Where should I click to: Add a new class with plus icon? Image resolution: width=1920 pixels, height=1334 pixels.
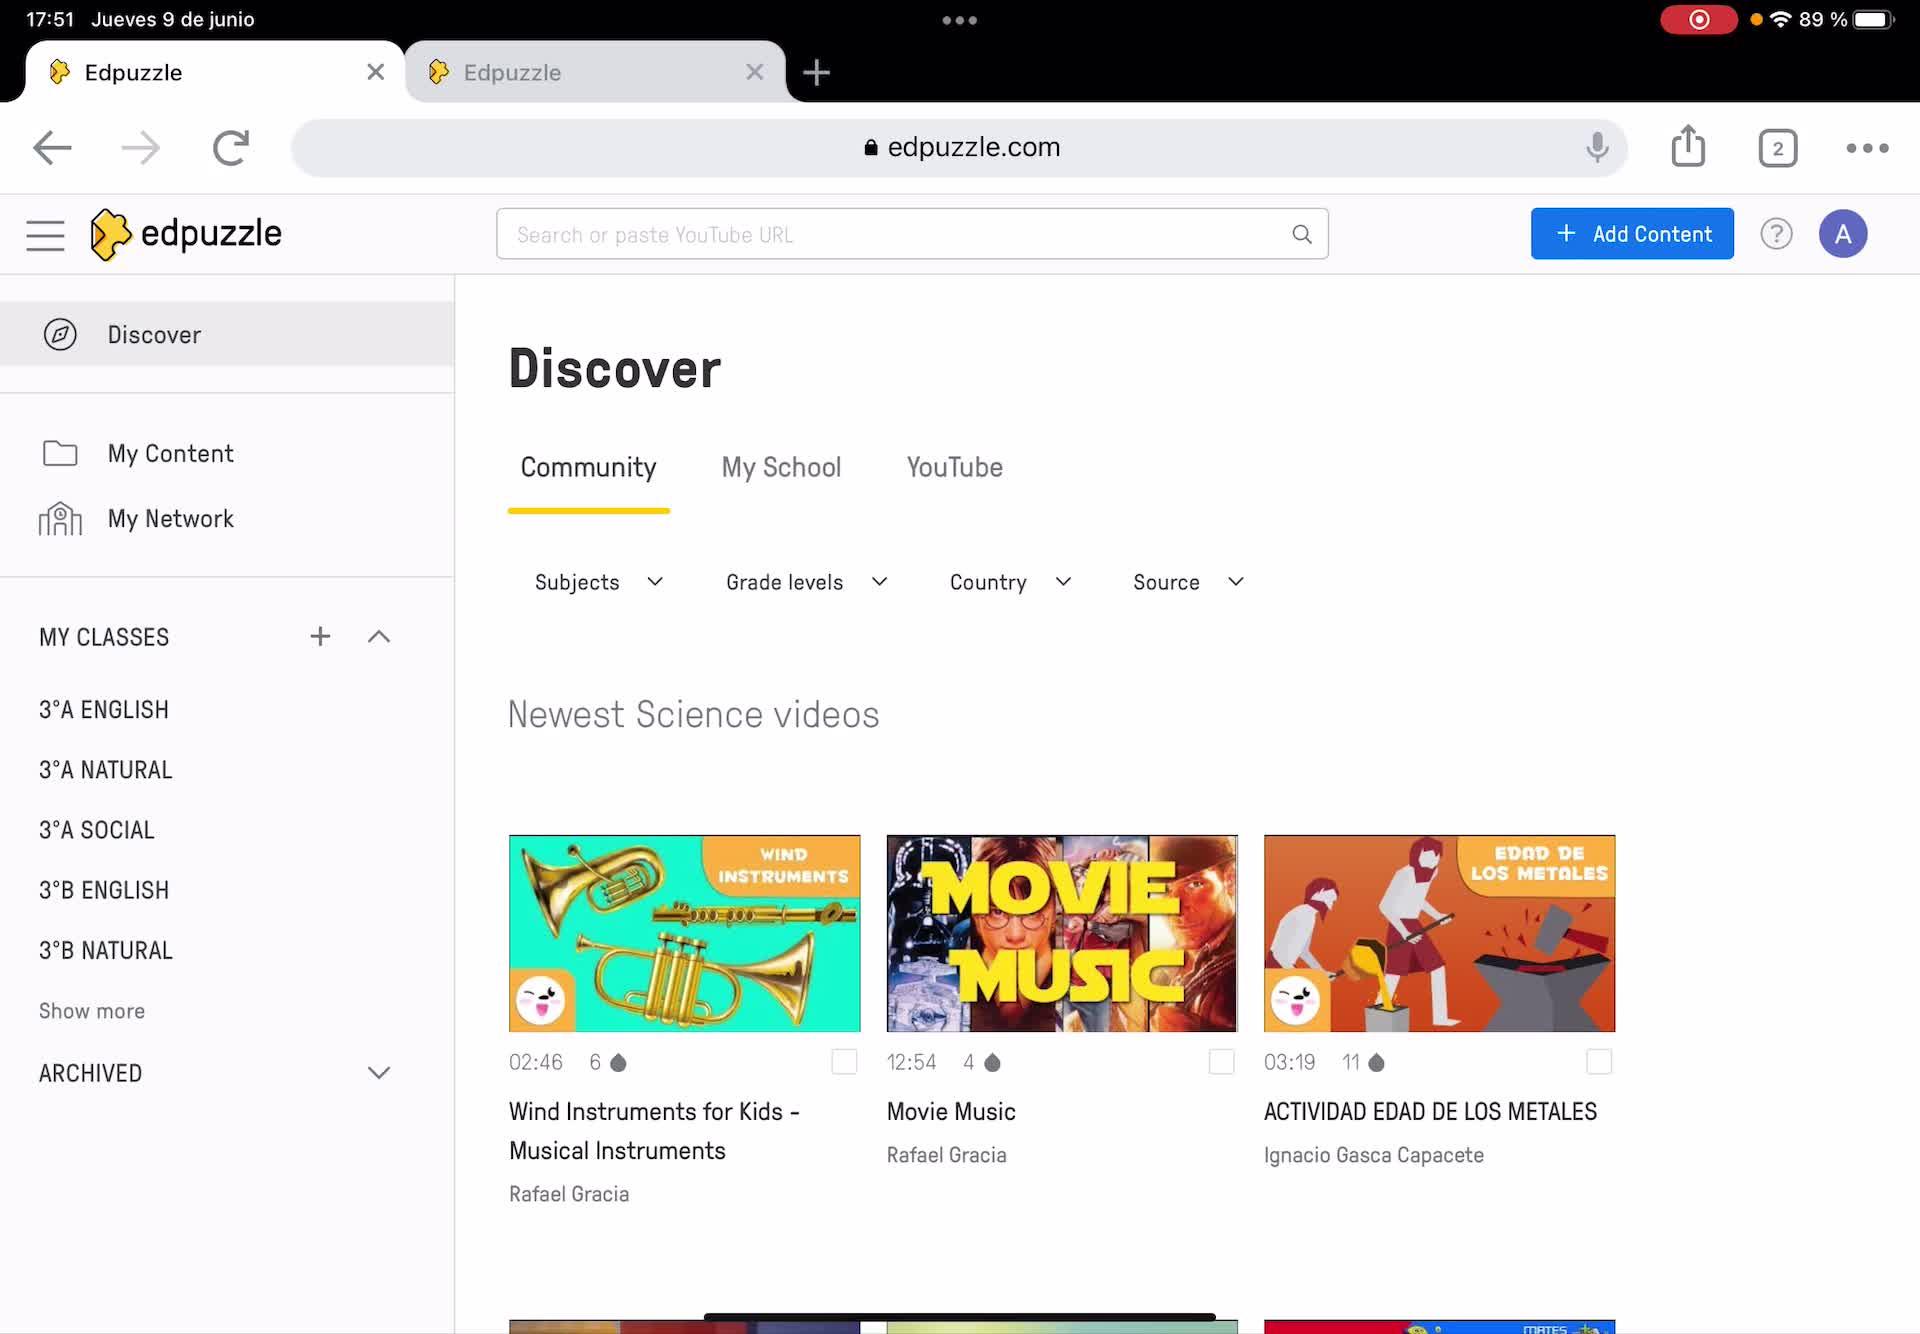click(320, 636)
